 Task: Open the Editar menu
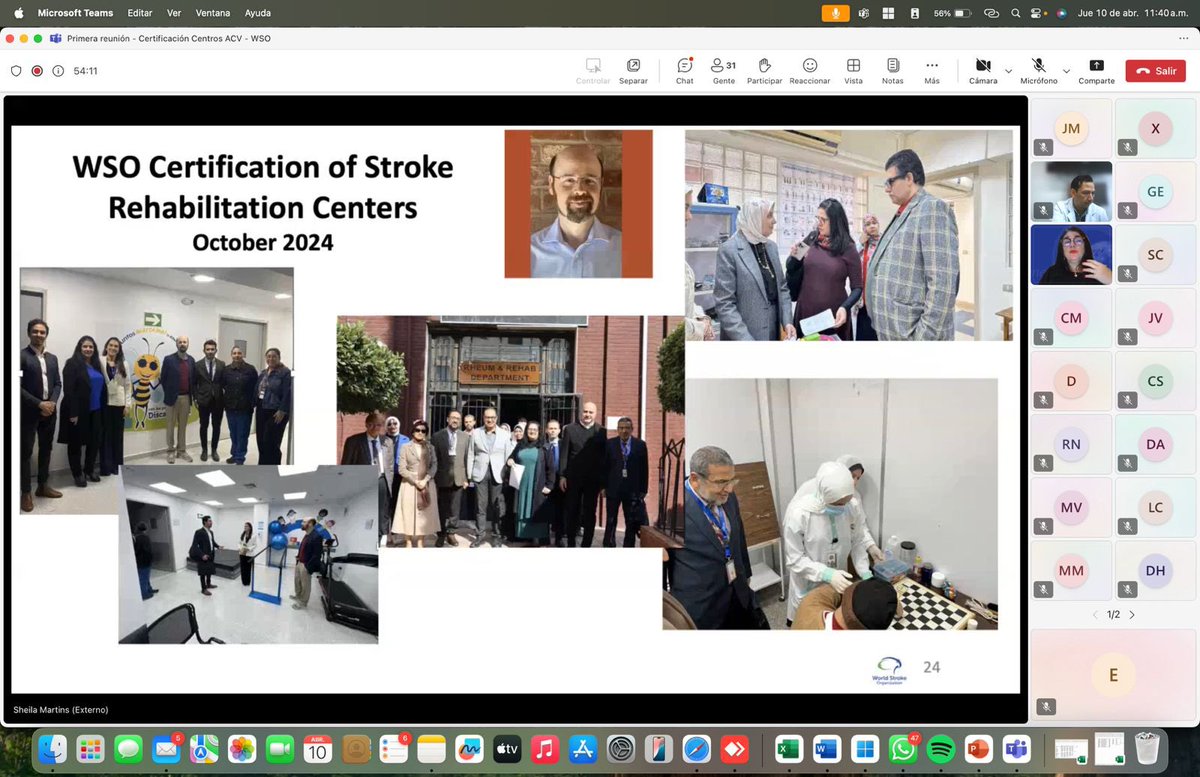click(139, 13)
